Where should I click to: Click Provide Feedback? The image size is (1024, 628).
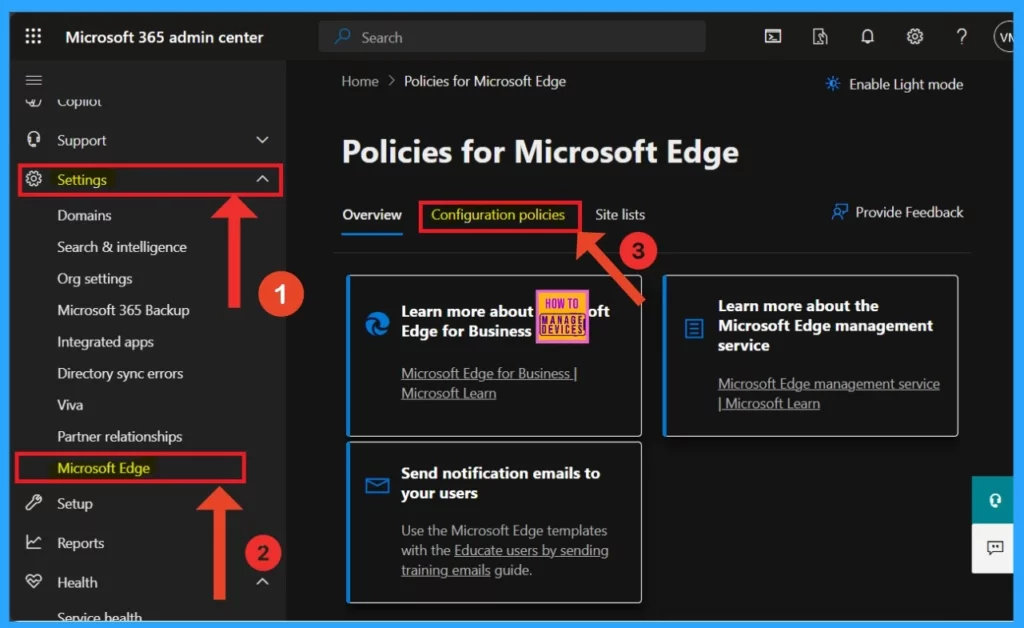click(909, 212)
